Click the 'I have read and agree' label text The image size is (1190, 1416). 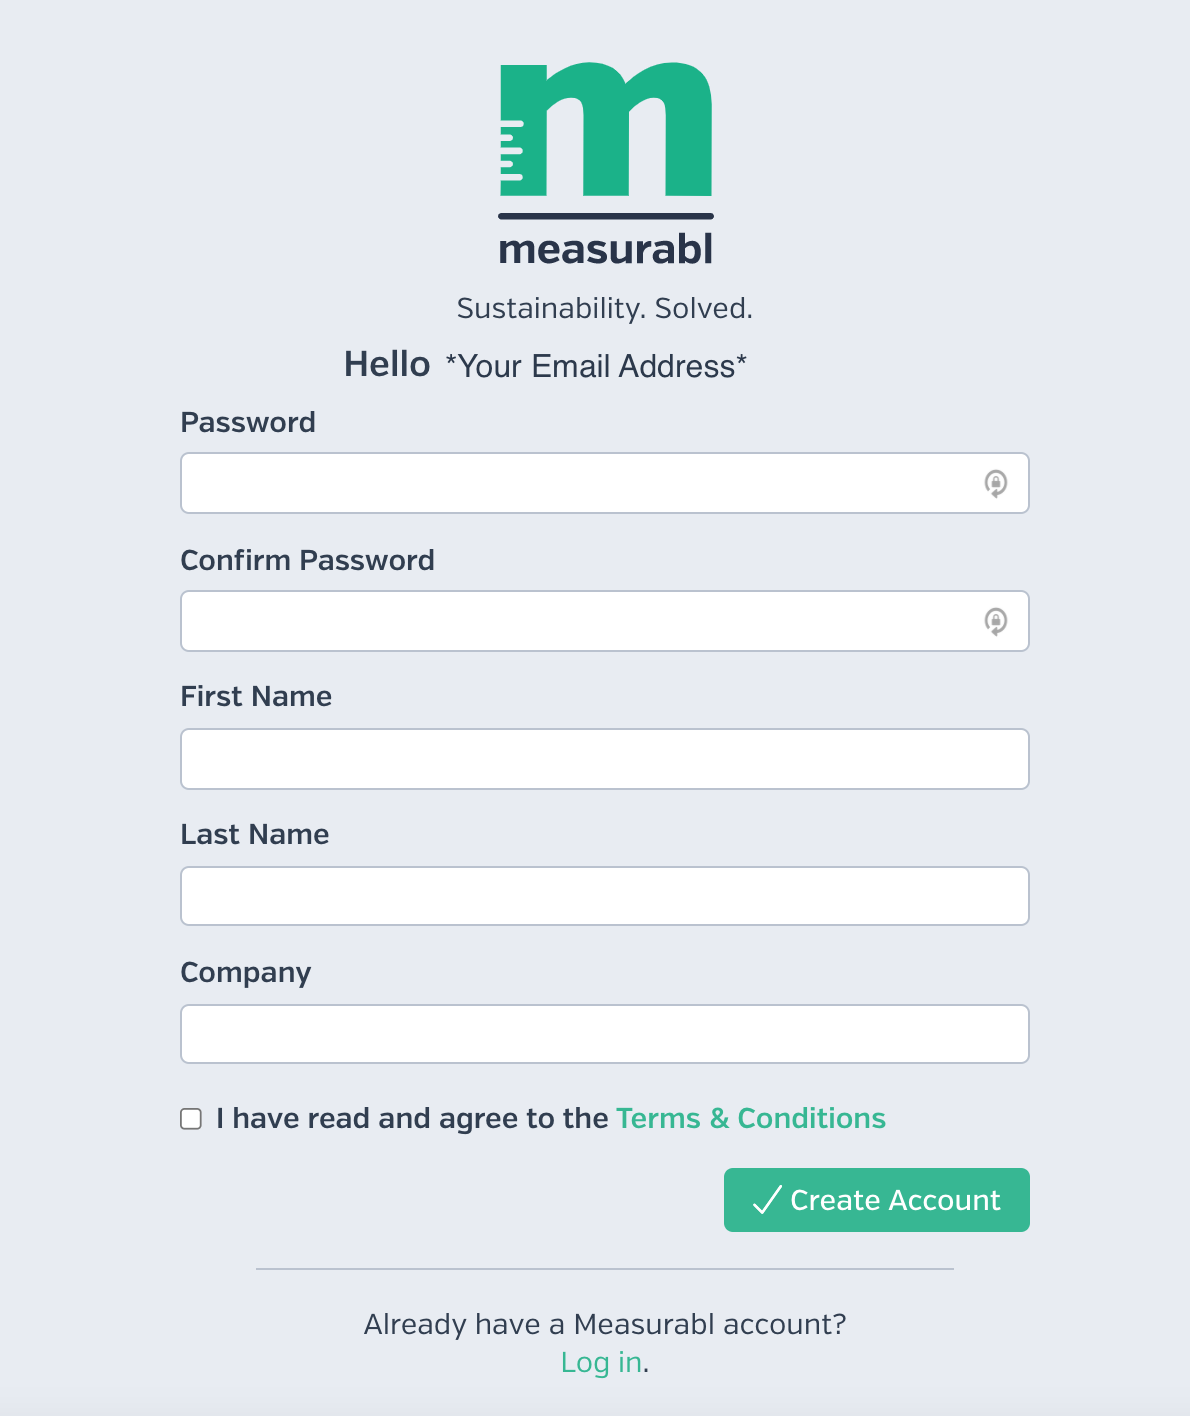click(x=412, y=1118)
